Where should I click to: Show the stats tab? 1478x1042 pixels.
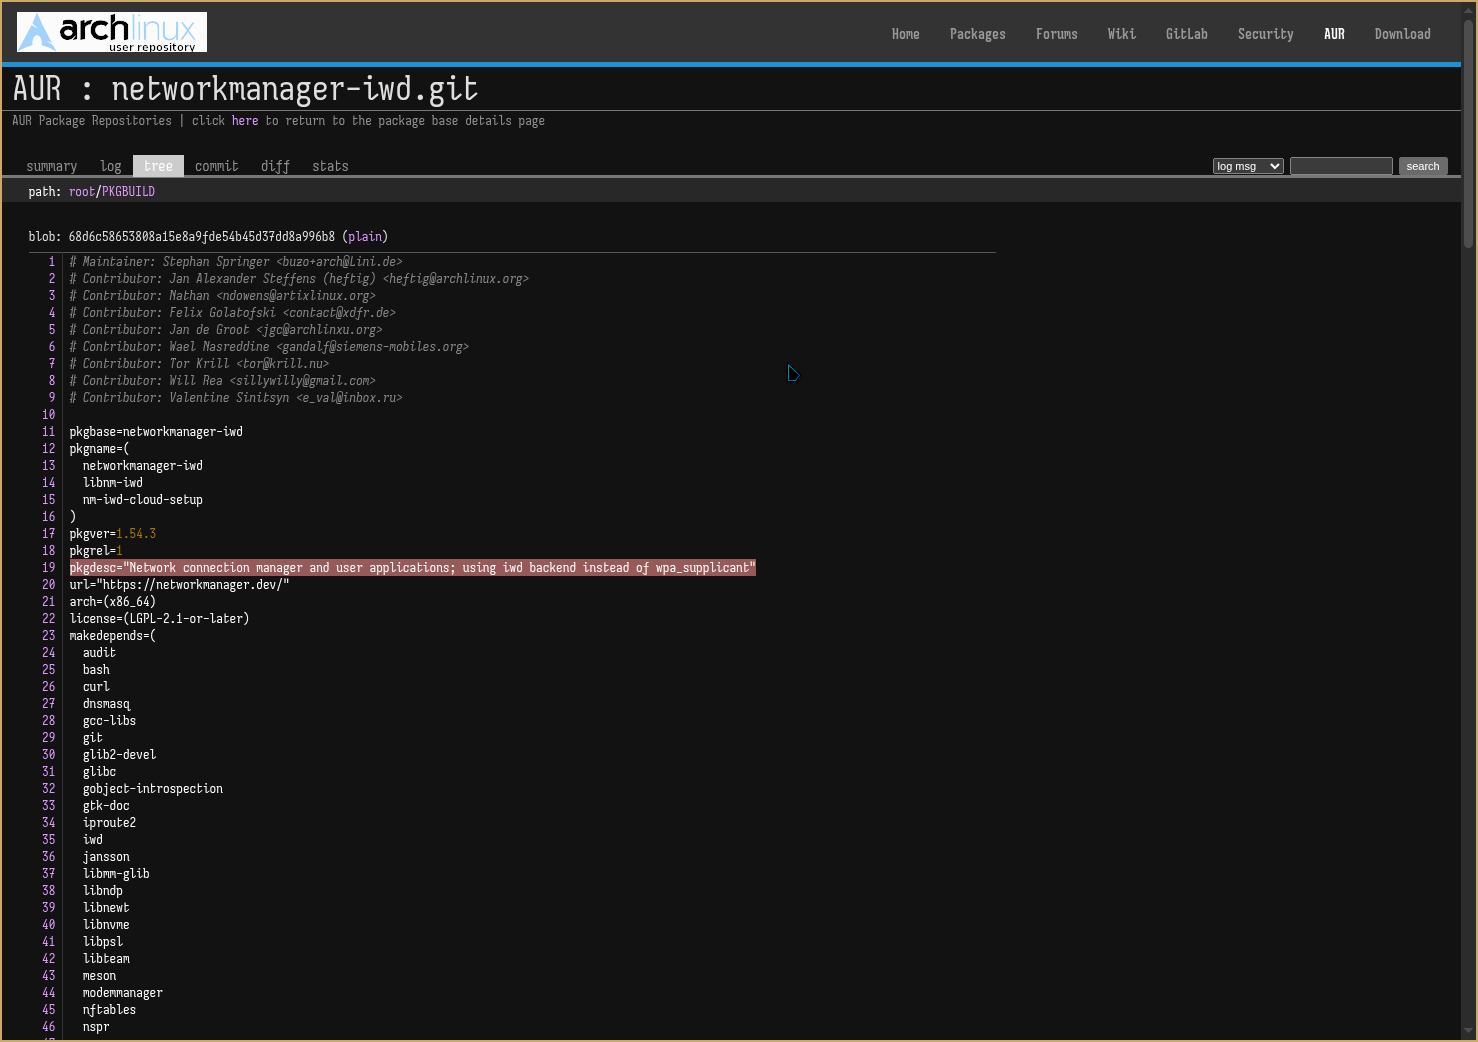[x=330, y=166]
